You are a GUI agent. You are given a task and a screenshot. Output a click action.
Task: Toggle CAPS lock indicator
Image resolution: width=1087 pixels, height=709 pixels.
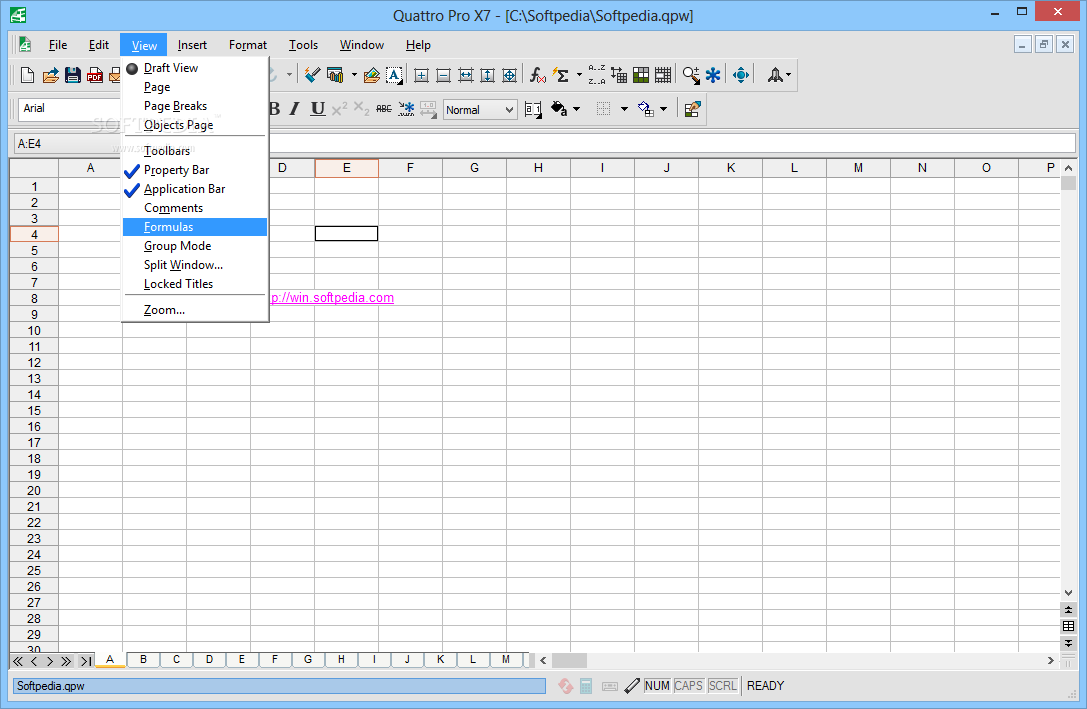point(688,685)
